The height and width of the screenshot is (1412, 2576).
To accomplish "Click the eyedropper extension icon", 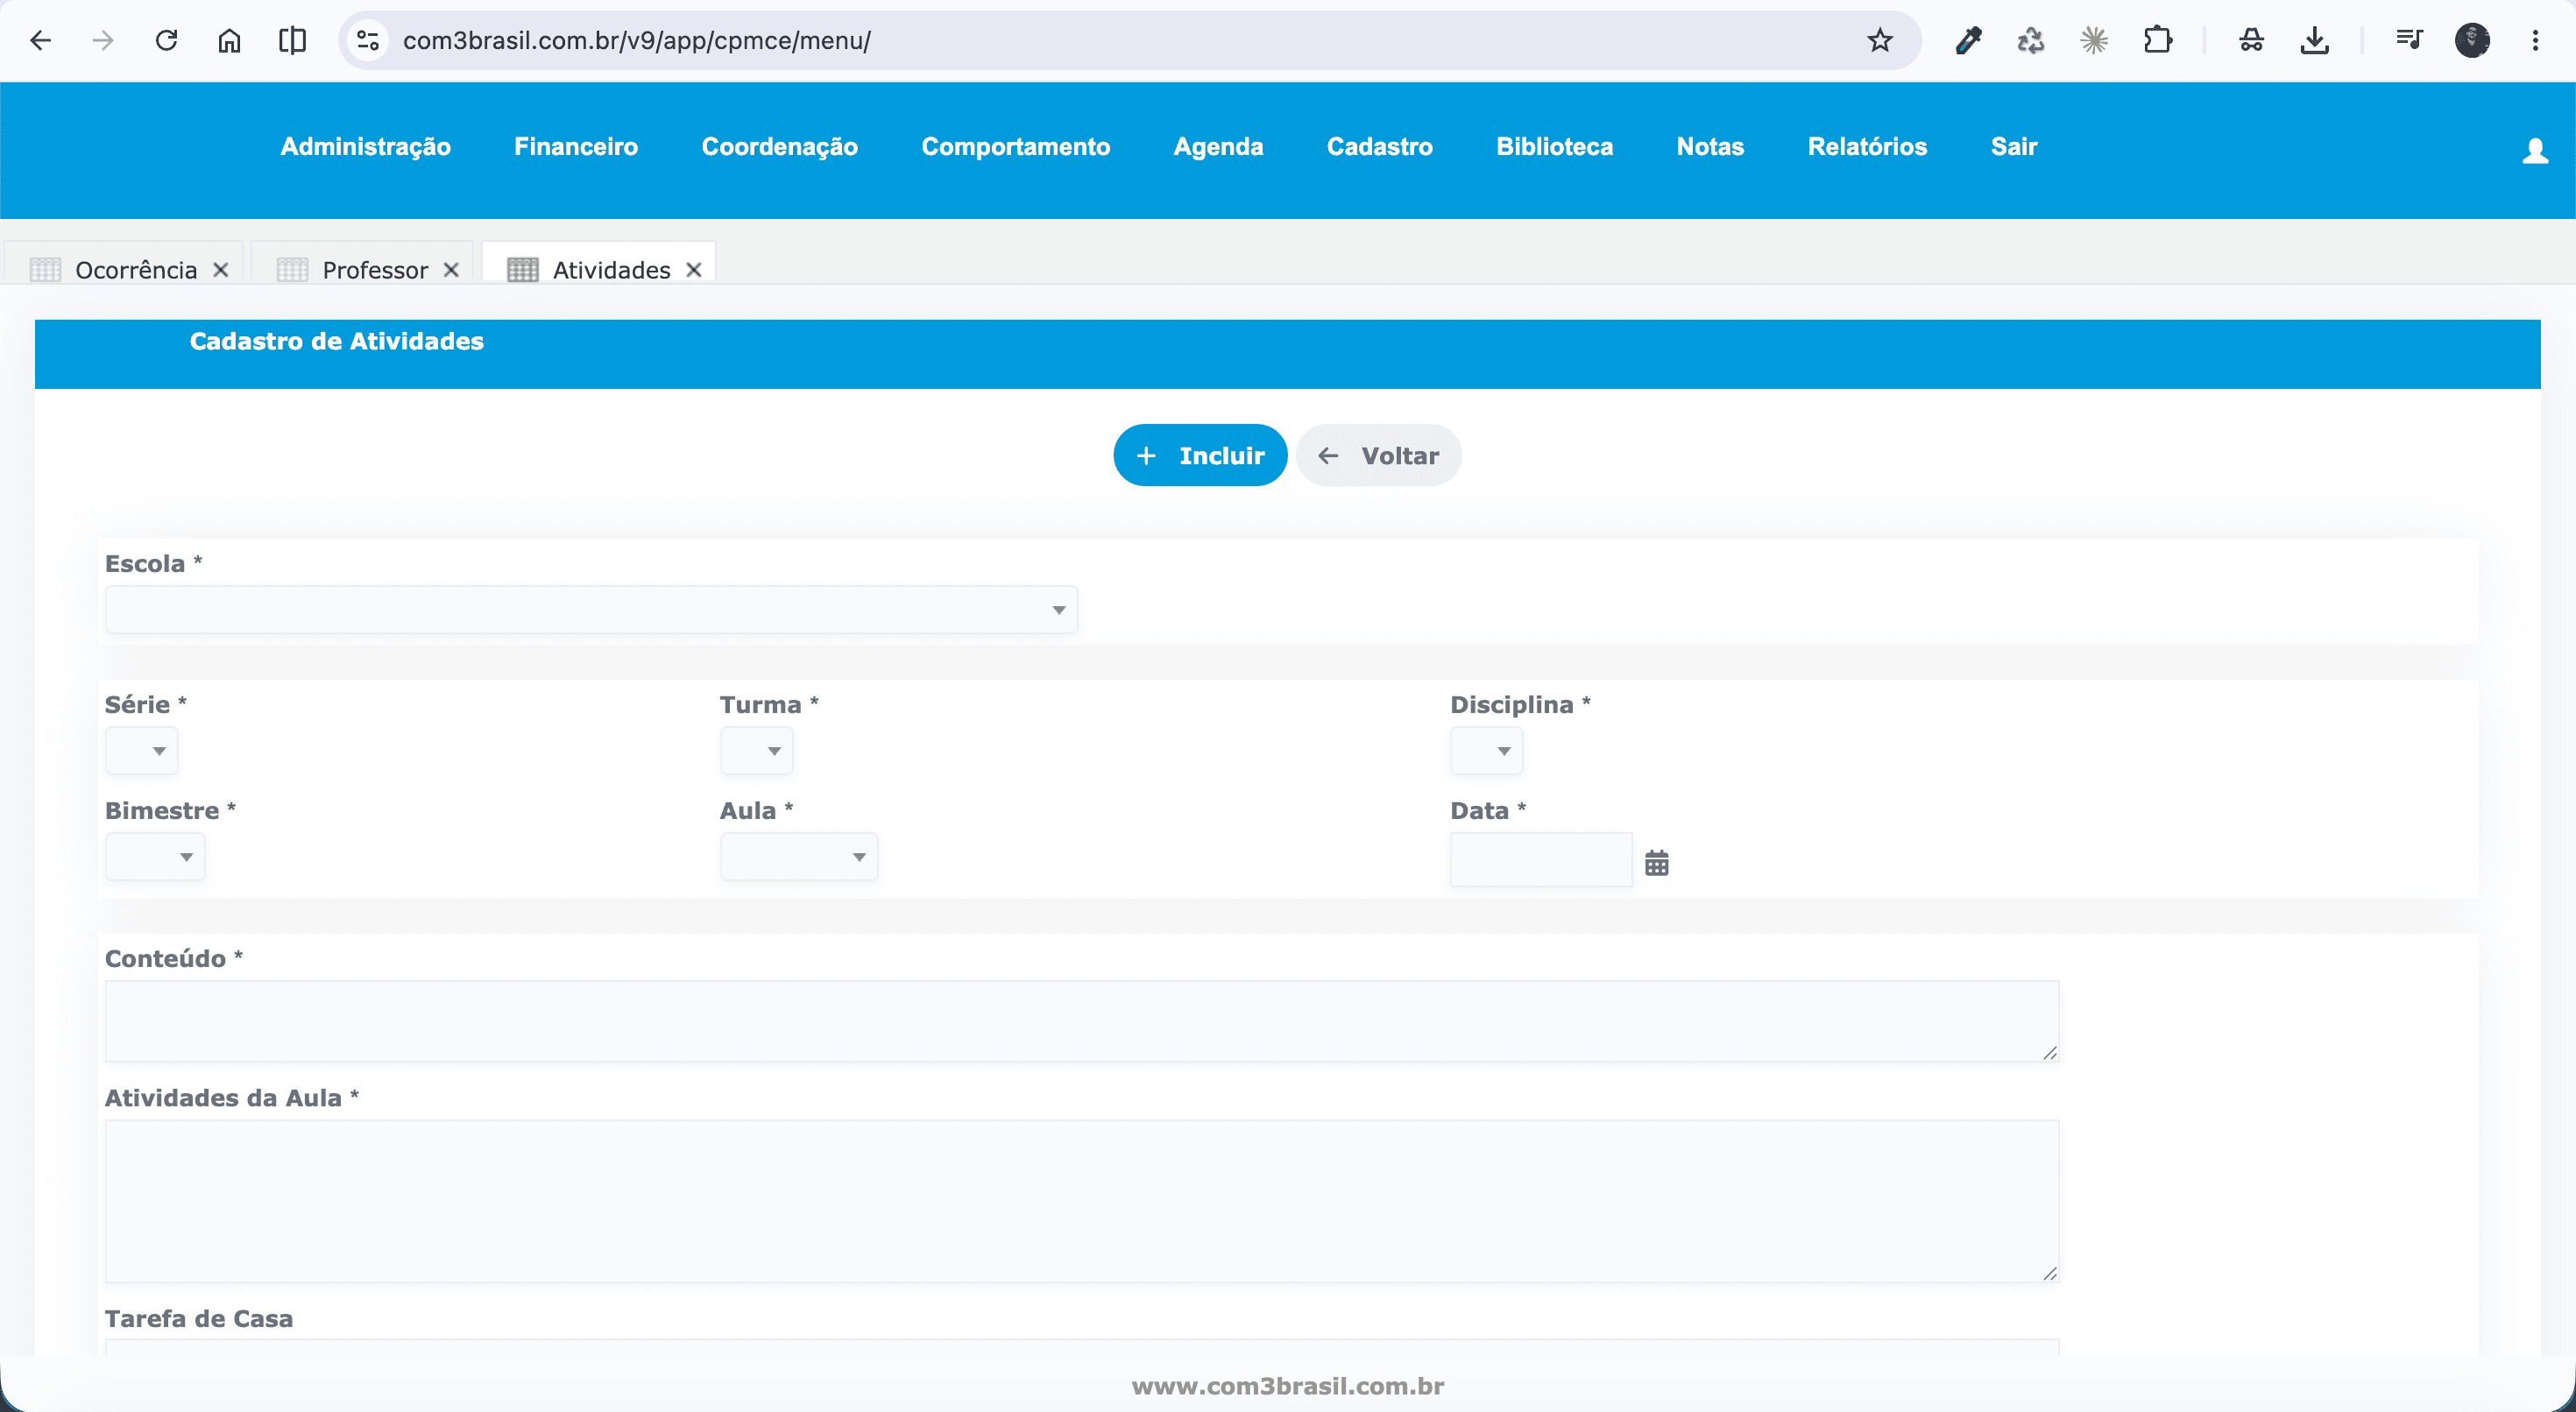I will click(1968, 41).
